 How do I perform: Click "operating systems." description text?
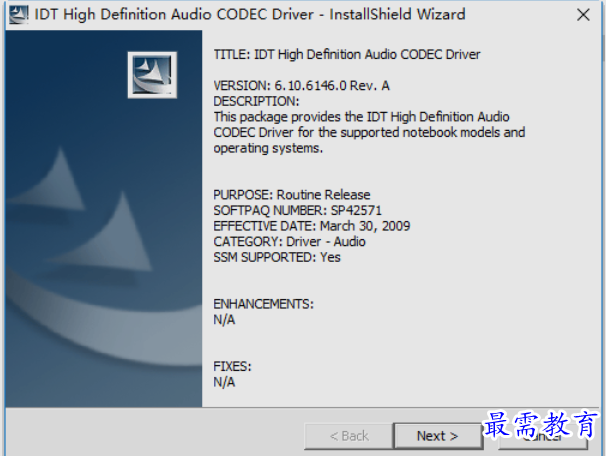pos(268,148)
